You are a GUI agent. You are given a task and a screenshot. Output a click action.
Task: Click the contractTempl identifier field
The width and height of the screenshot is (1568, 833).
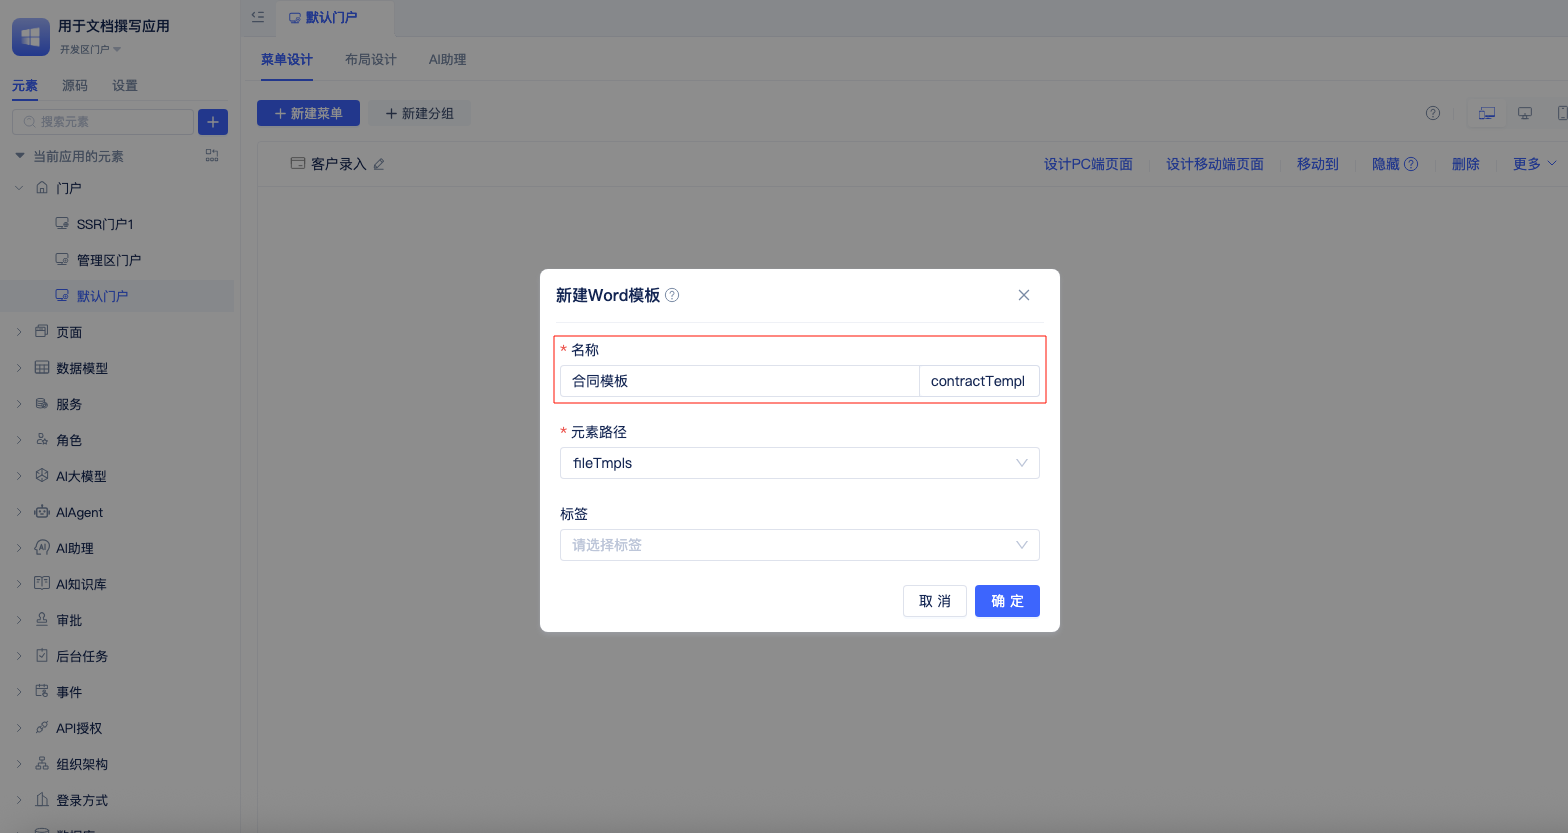[979, 381]
